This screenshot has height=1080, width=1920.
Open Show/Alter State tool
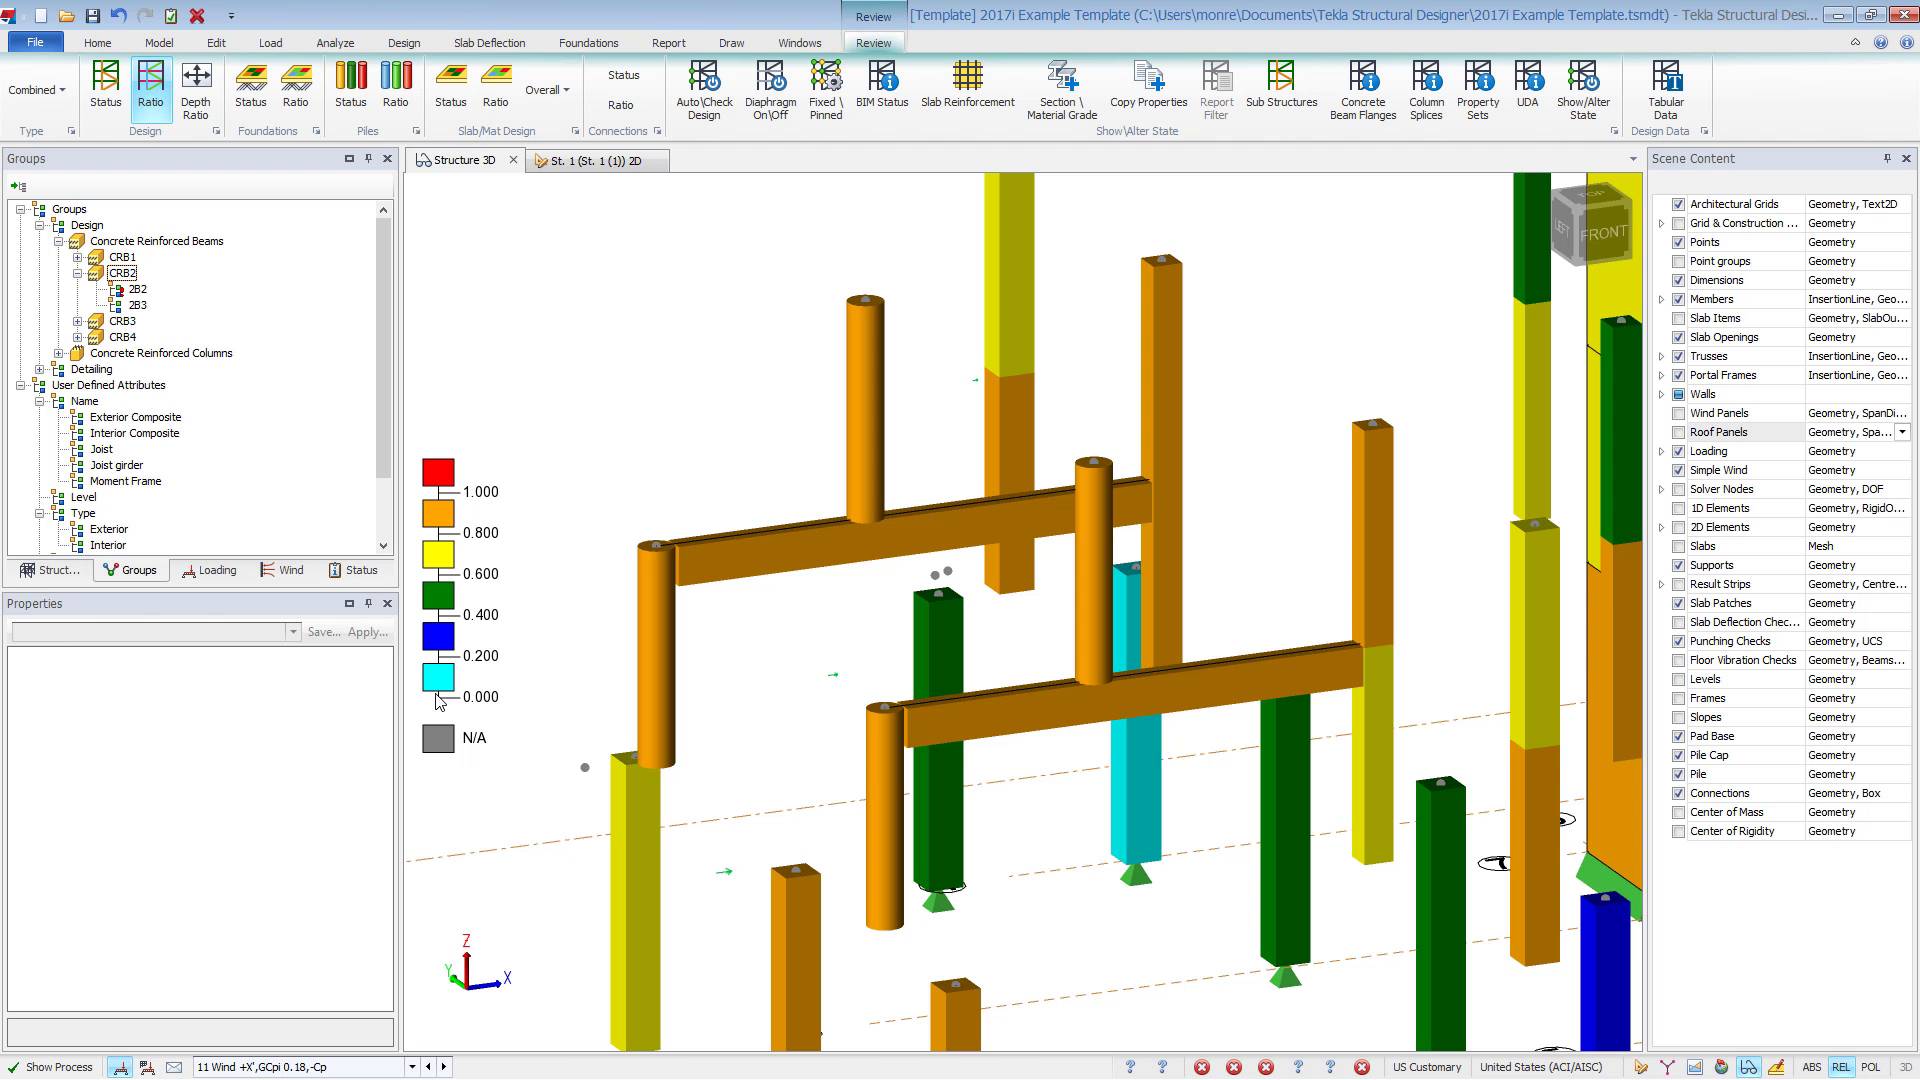[1583, 90]
